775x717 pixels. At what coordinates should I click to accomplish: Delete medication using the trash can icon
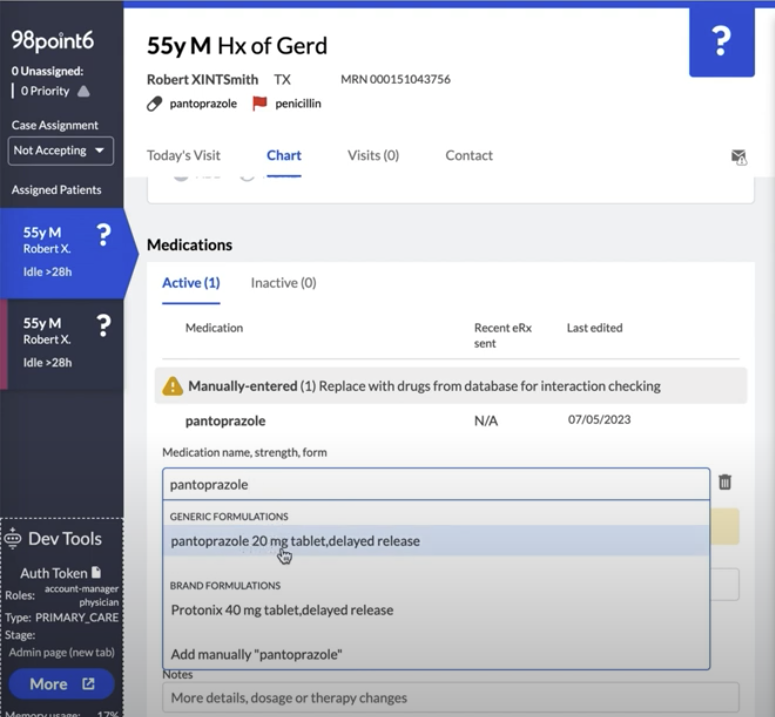725,482
